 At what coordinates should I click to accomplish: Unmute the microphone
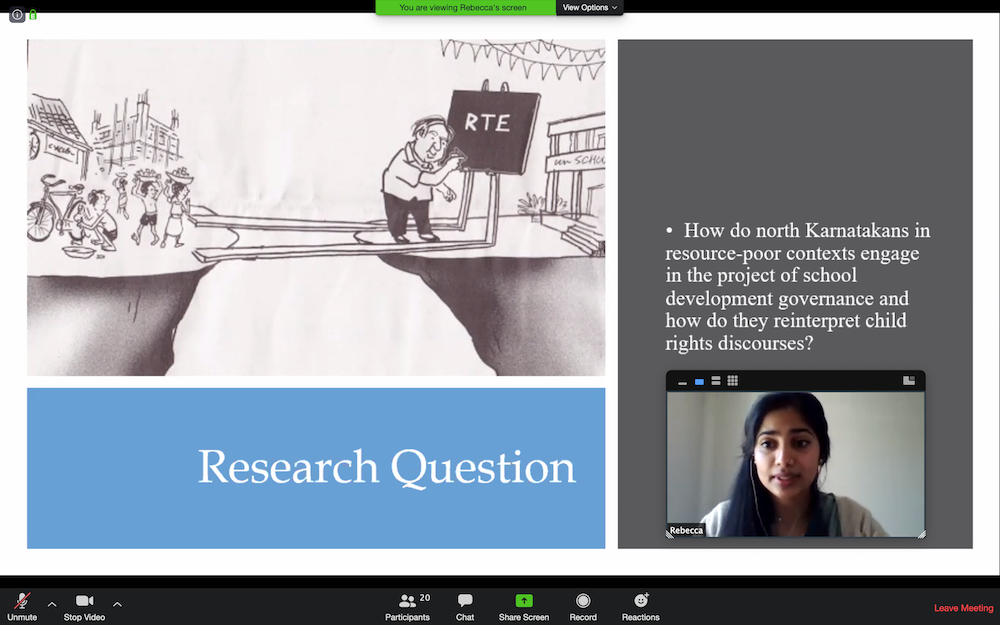tap(22, 607)
